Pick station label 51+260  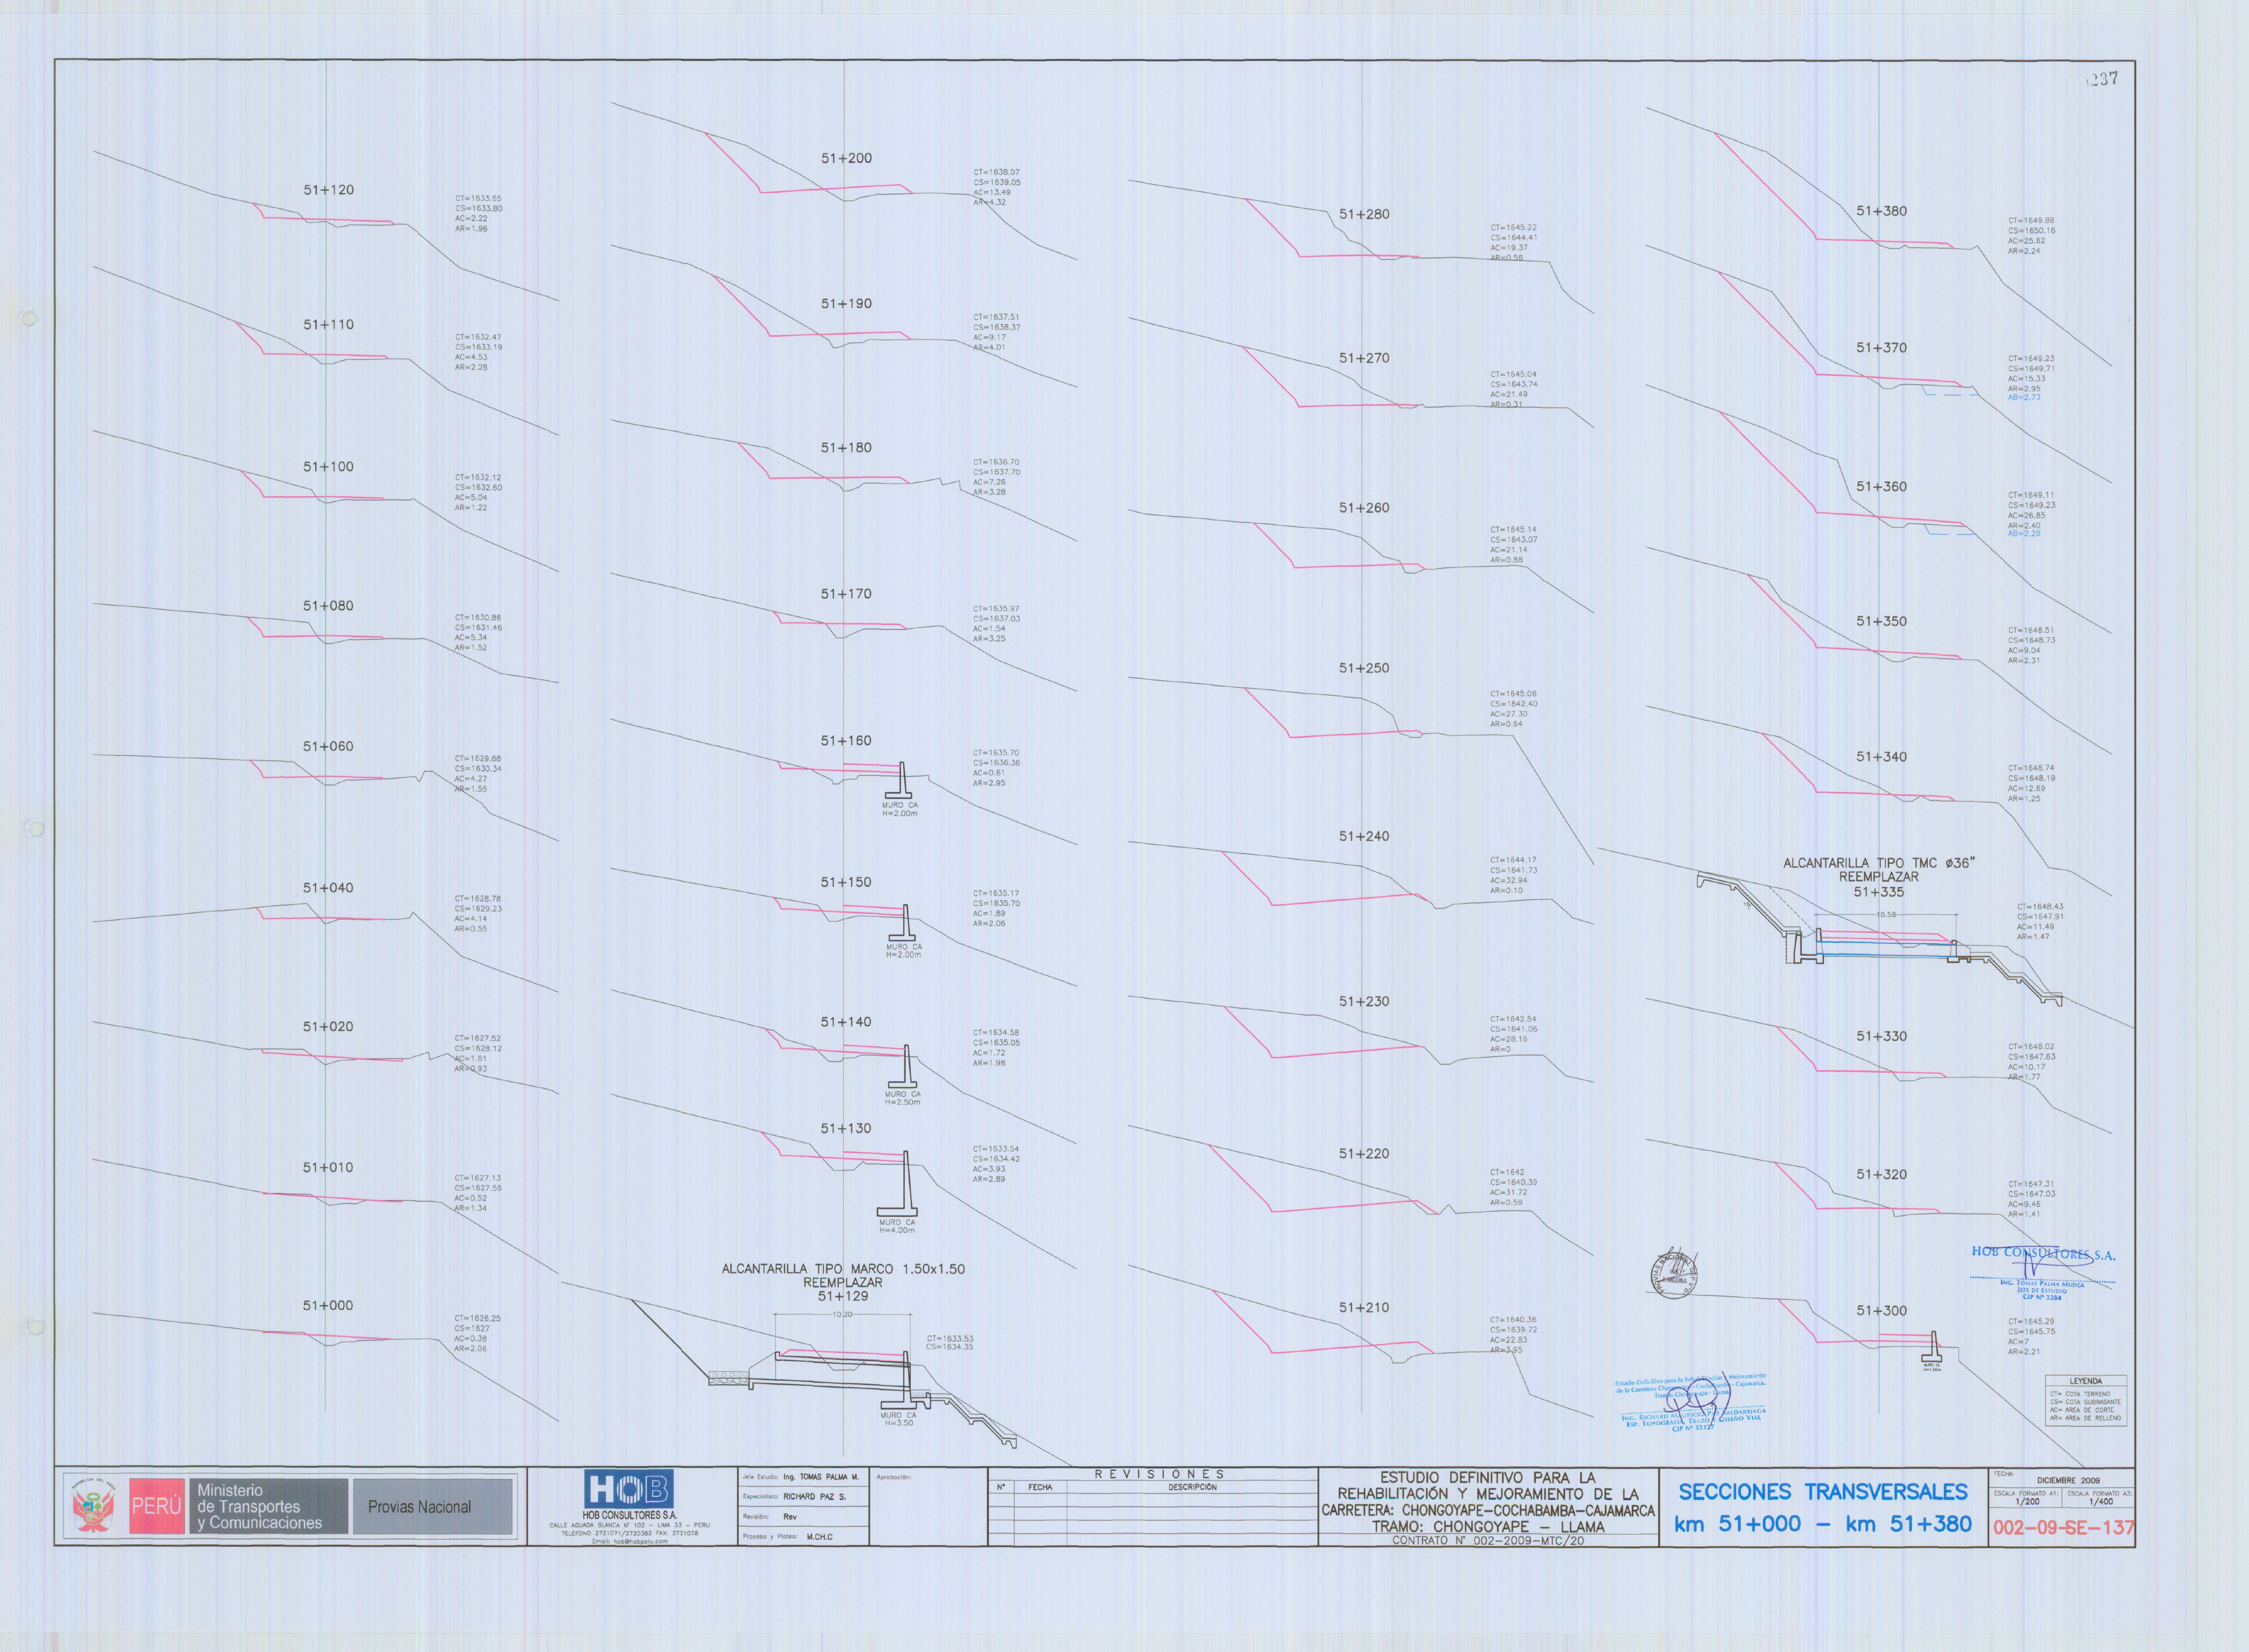[x=1364, y=508]
